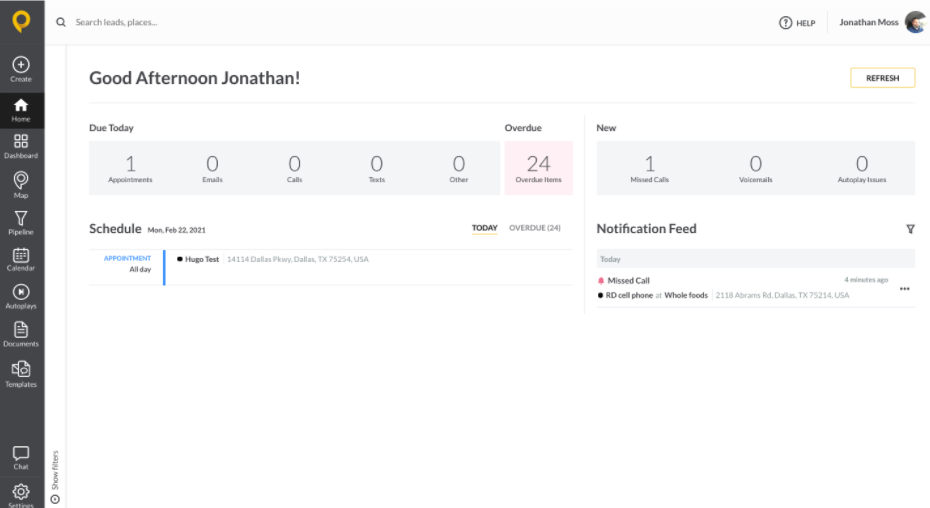Open the RD cell phone contact link

pos(629,295)
